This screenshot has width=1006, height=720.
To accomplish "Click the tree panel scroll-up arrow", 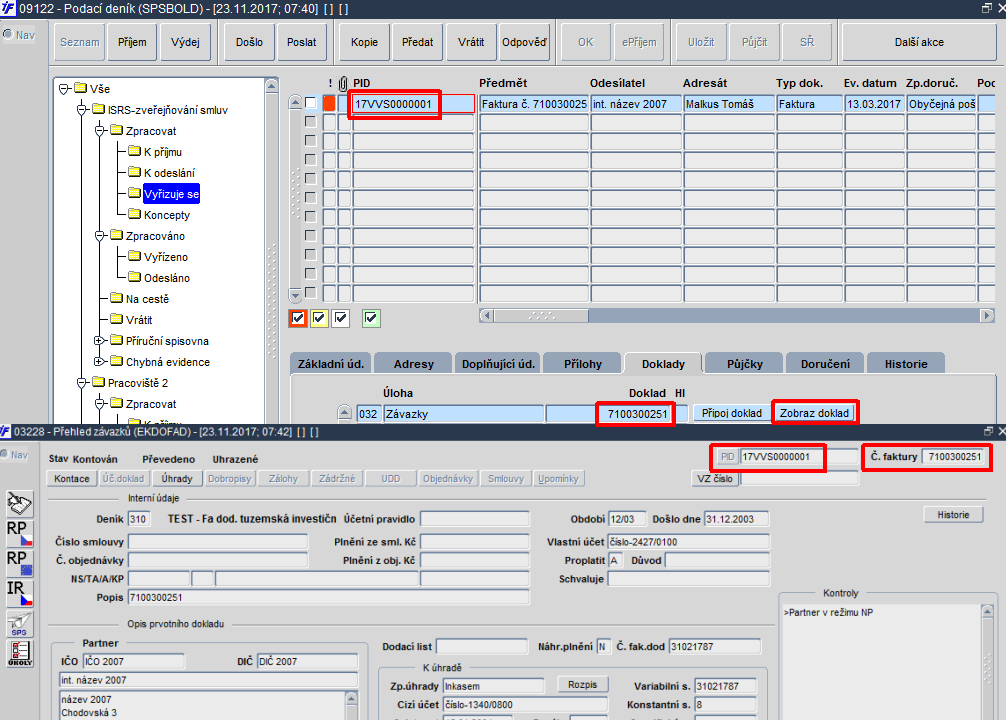I will 271,85.
